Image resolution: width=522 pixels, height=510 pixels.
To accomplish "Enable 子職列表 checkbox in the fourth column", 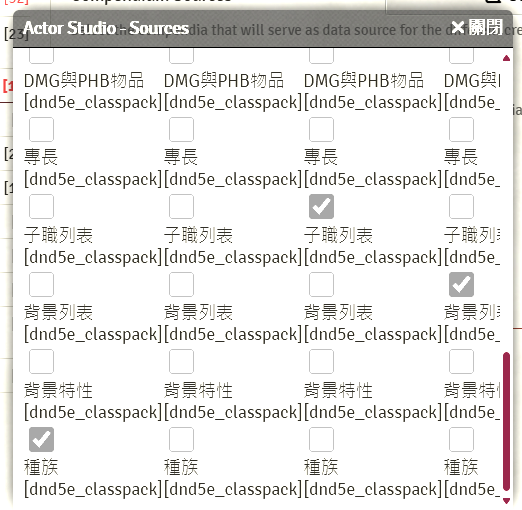I will pyautogui.click(x=461, y=207).
